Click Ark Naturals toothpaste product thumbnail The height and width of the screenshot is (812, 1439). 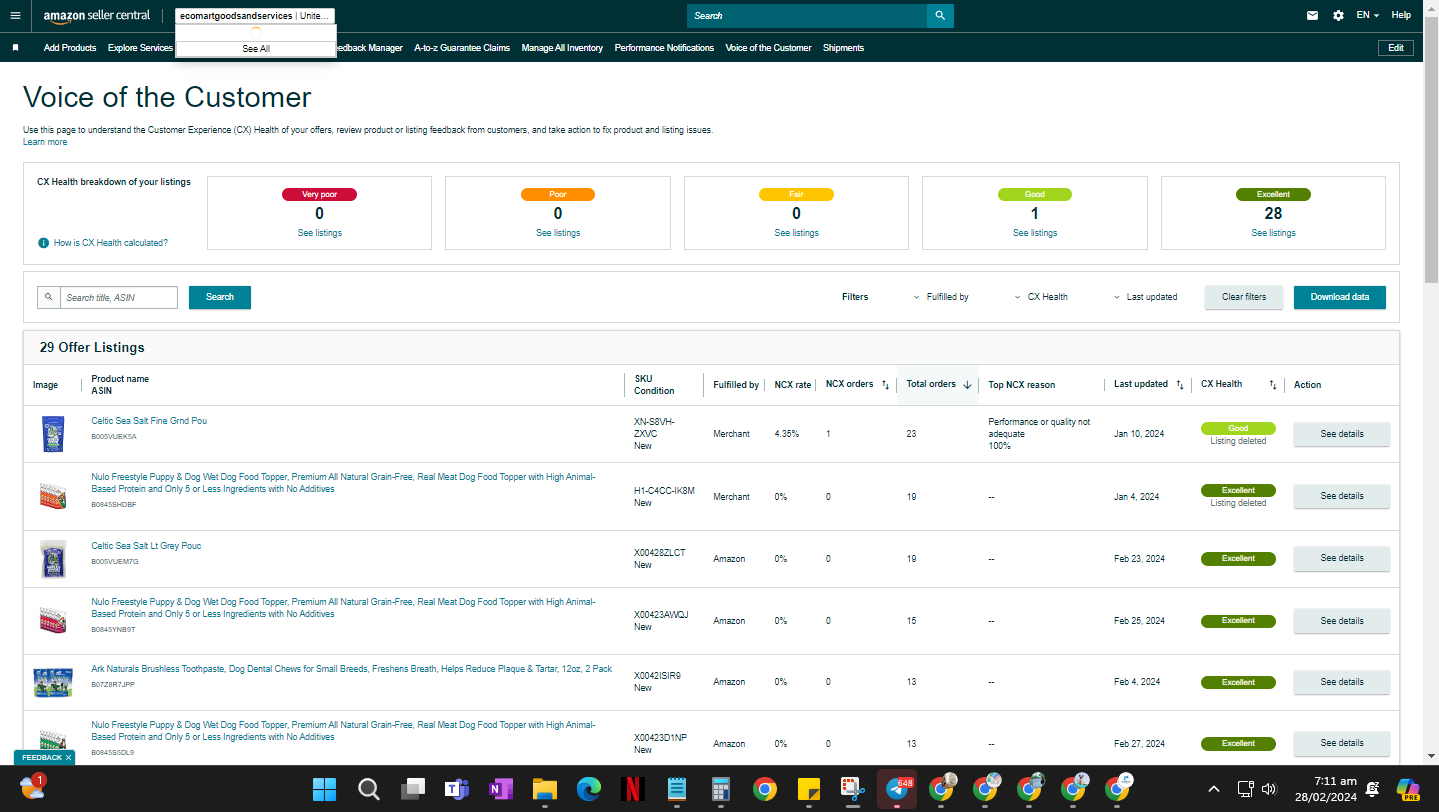coord(52,682)
